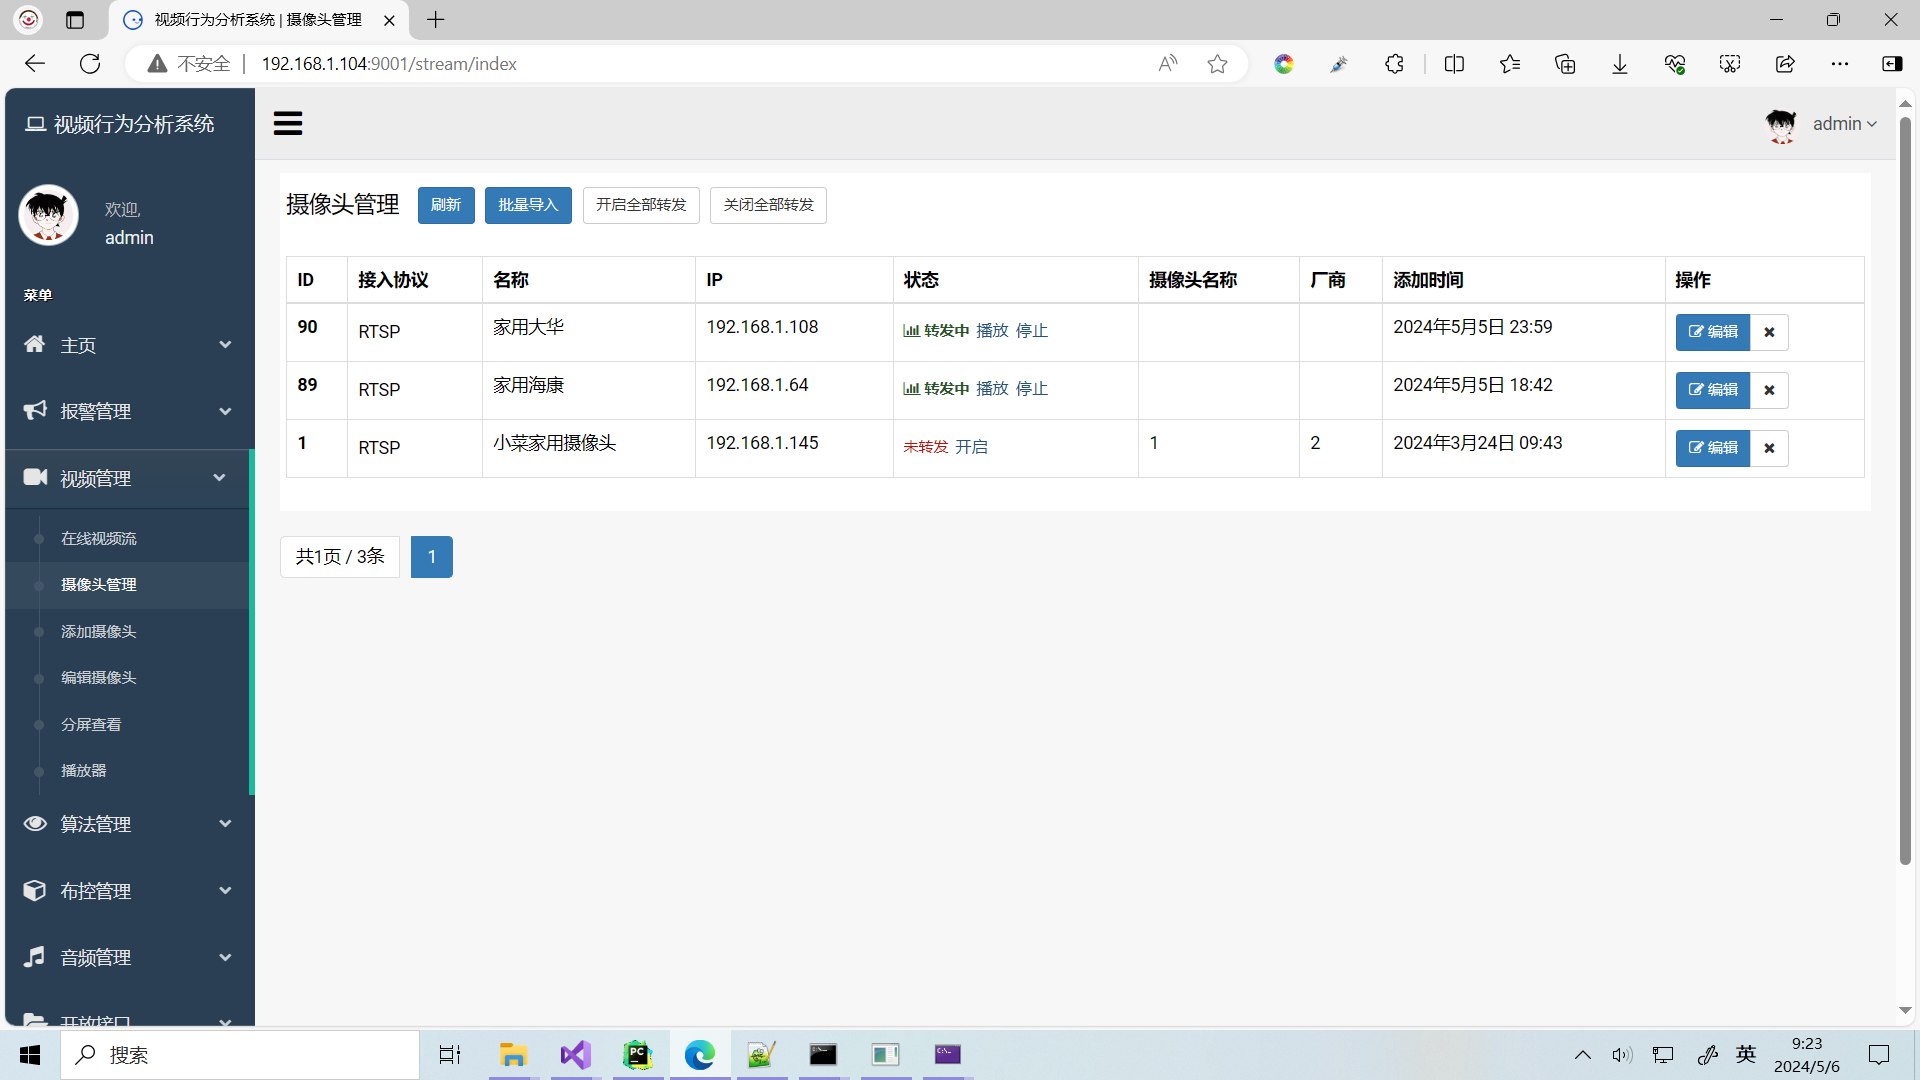Click the 批量导入 batch import button
Image resolution: width=1920 pixels, height=1080 pixels.
point(528,205)
